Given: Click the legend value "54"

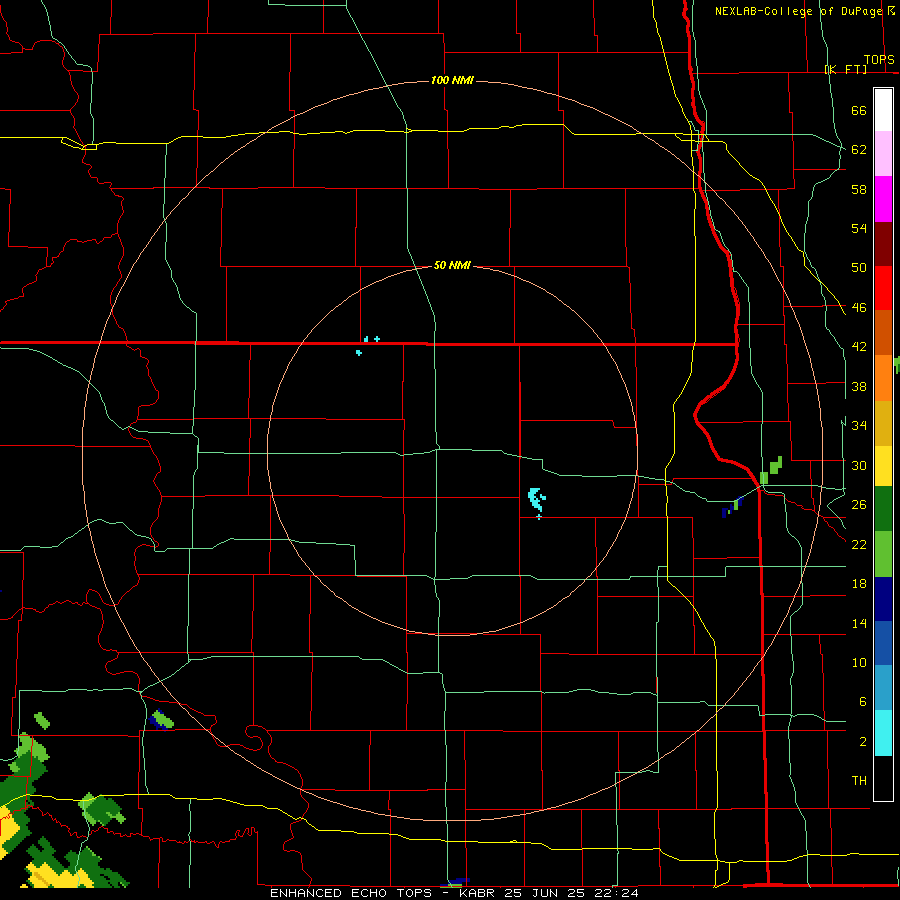Looking at the screenshot, I should pyautogui.click(x=859, y=228).
